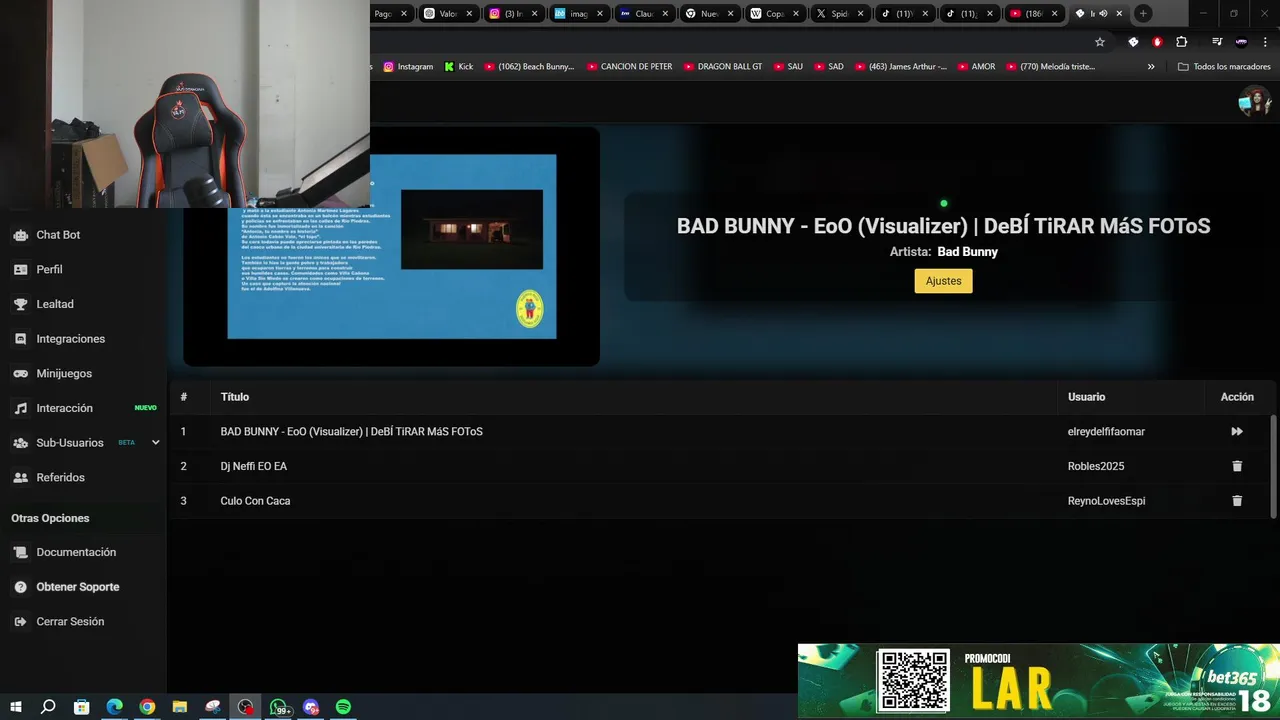The width and height of the screenshot is (1280, 720).
Task: Open Documentación in the sidebar
Action: tap(76, 552)
